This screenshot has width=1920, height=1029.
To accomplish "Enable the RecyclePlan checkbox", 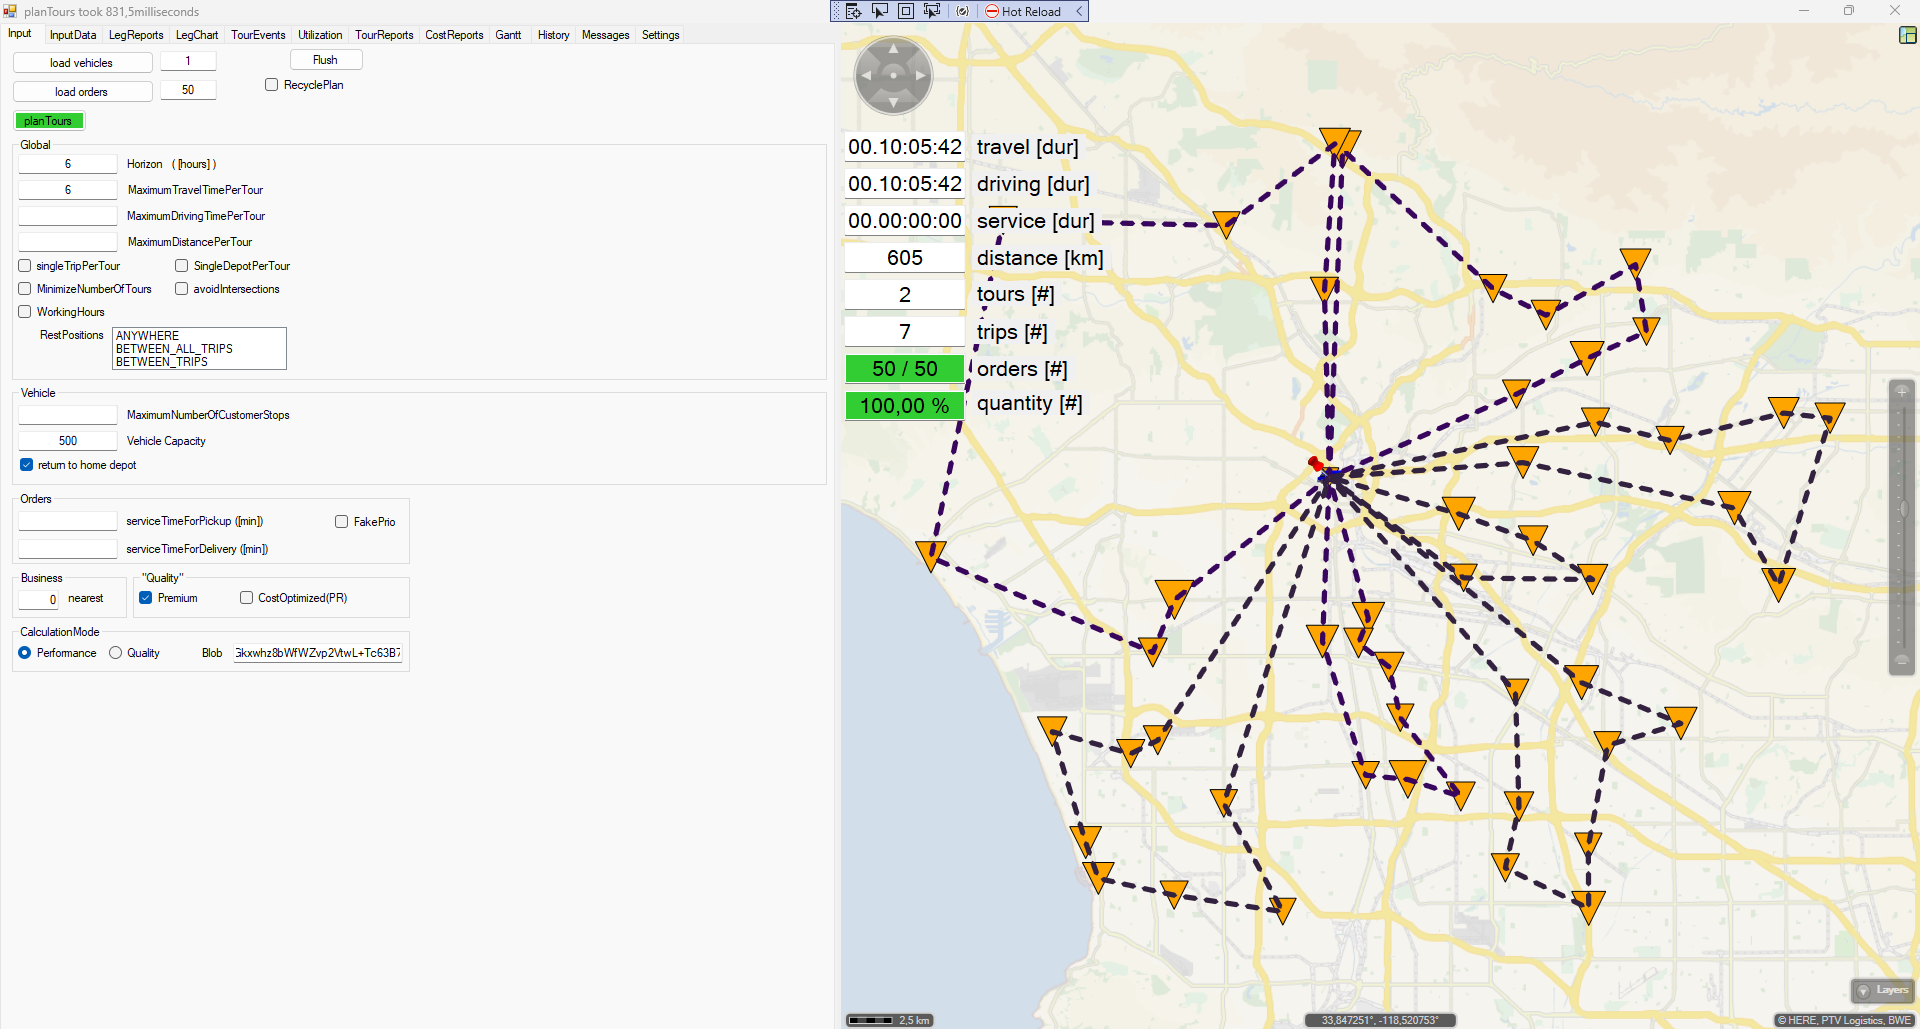I will coord(272,85).
